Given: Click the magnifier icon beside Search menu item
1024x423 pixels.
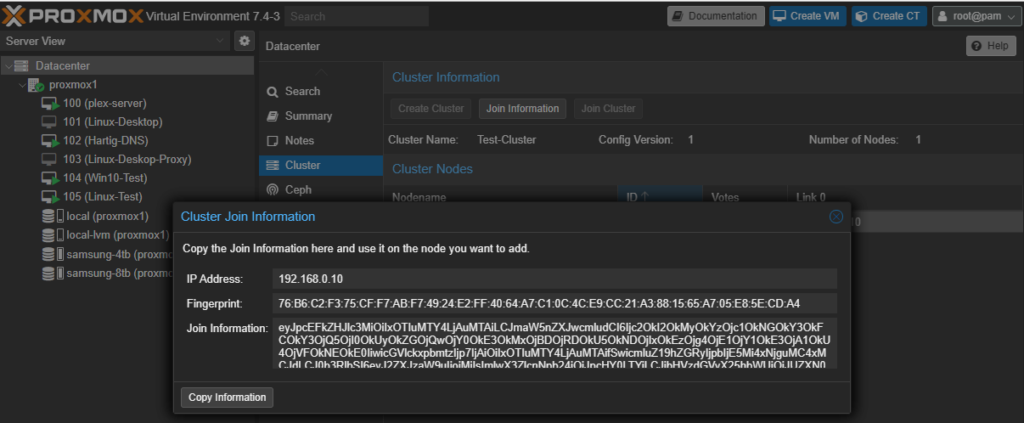Looking at the screenshot, I should pos(272,92).
